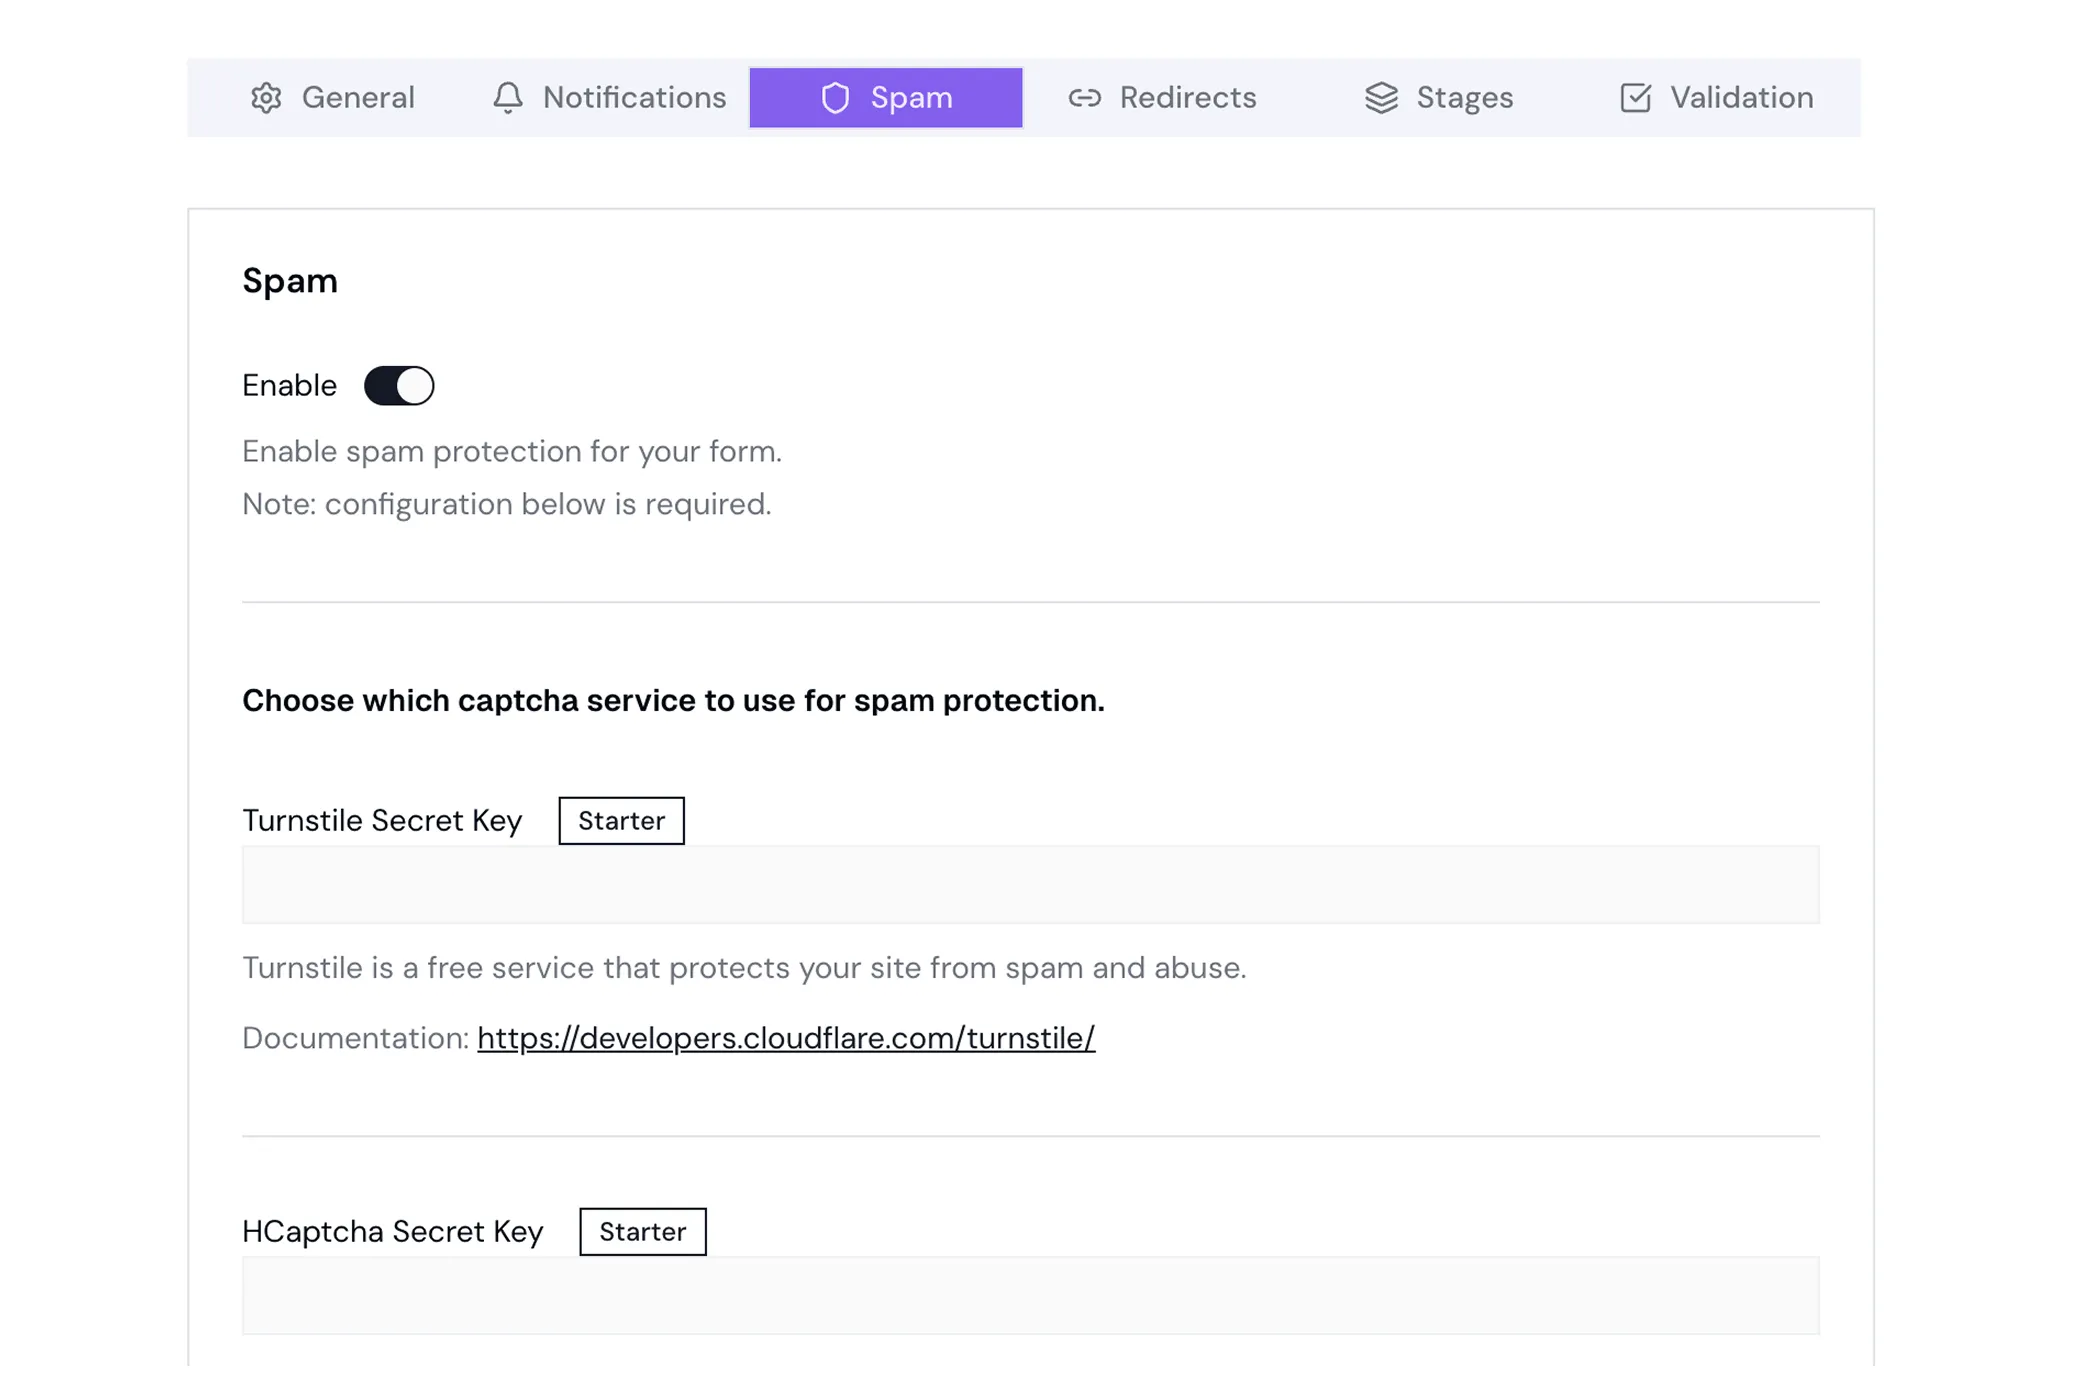Open the Cloudflare Turnstile documentation link

pos(786,1038)
